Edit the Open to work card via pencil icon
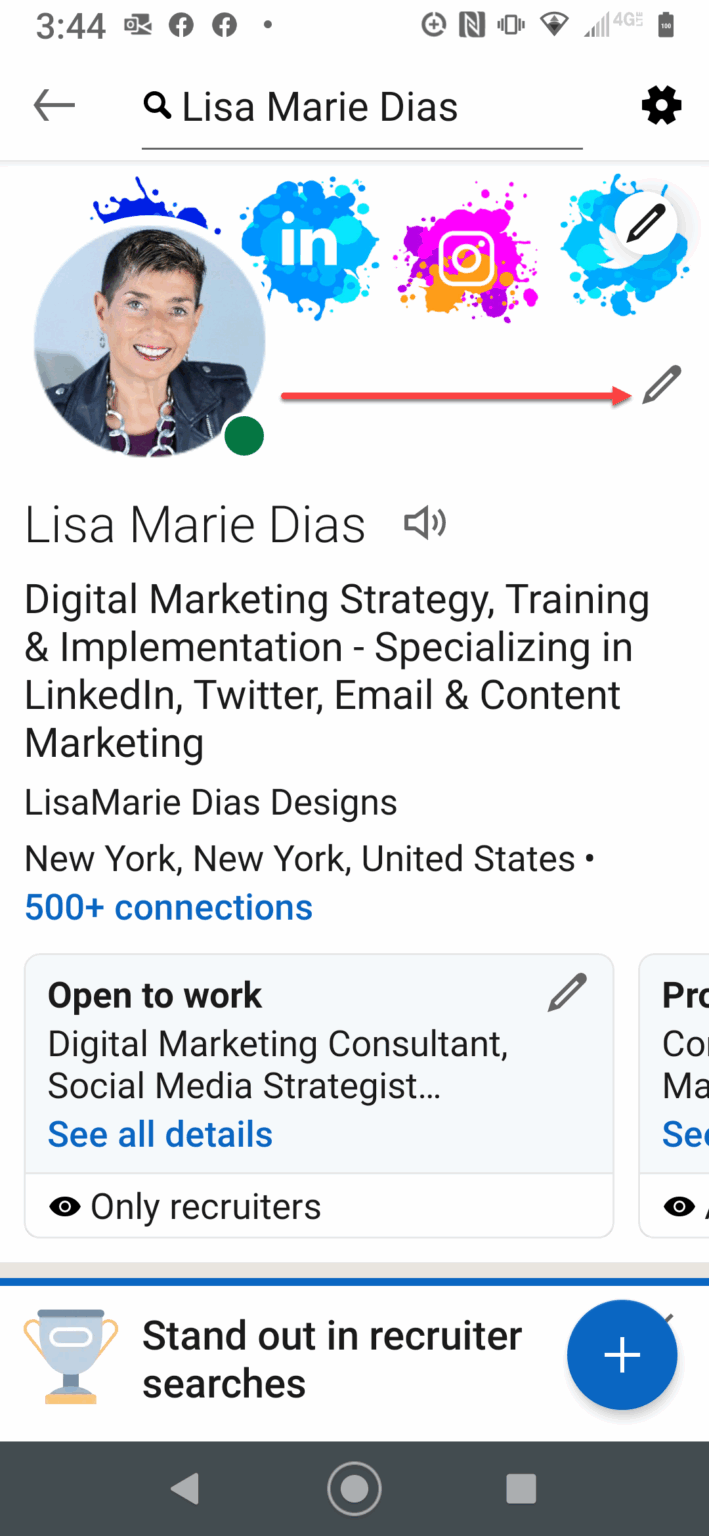The image size is (709, 1536). (567, 992)
